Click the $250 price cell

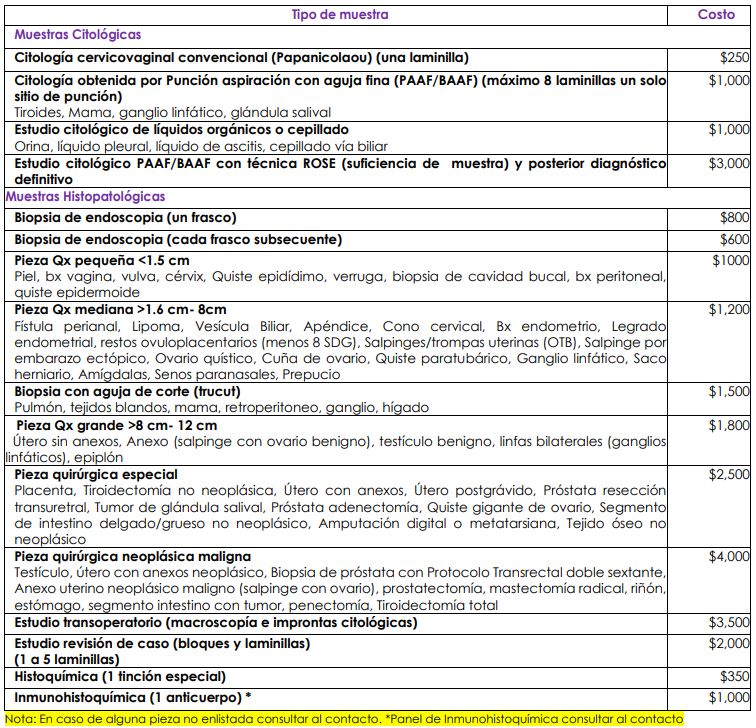[734, 58]
